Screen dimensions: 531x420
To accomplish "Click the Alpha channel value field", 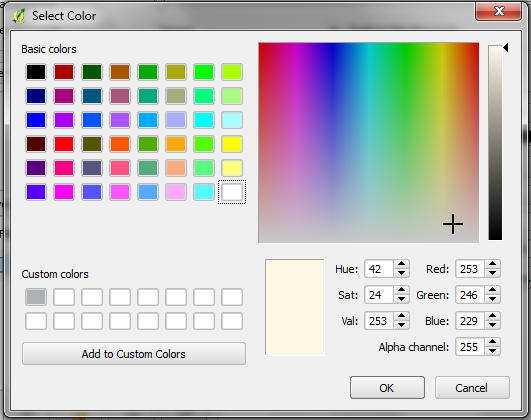I will (x=470, y=347).
